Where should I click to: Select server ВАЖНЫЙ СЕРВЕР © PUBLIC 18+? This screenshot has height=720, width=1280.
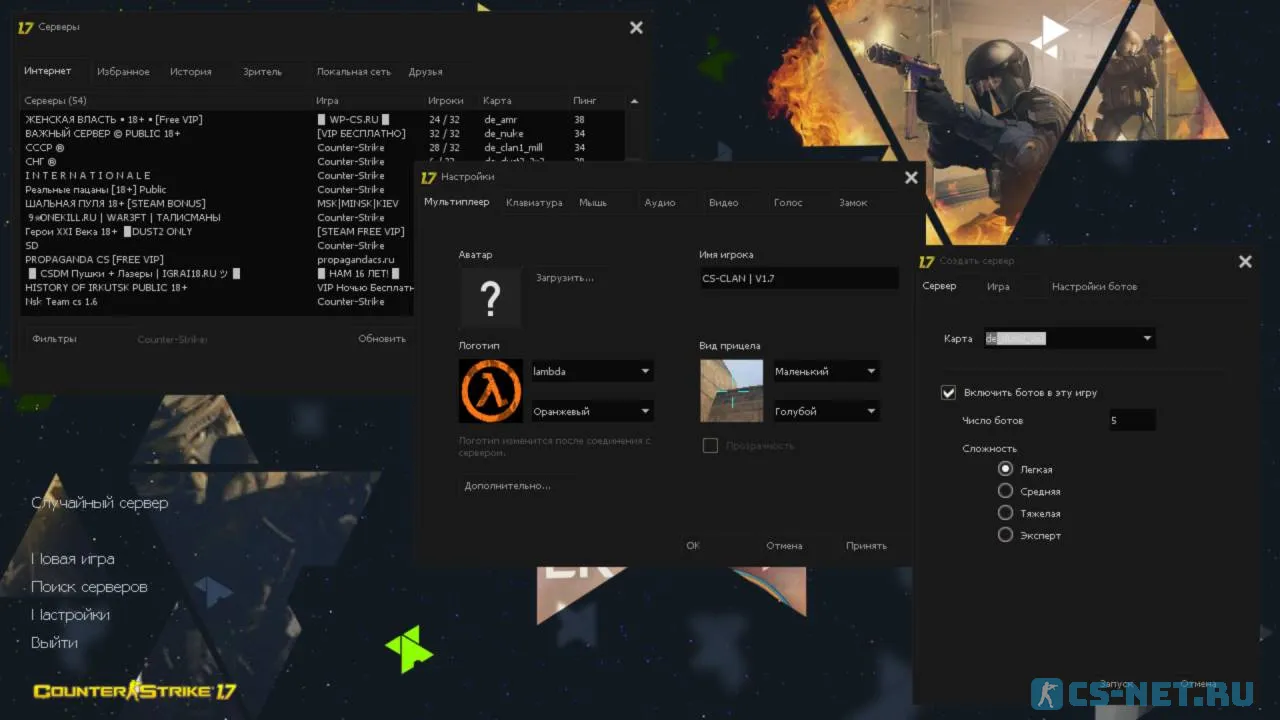click(x=323, y=134)
